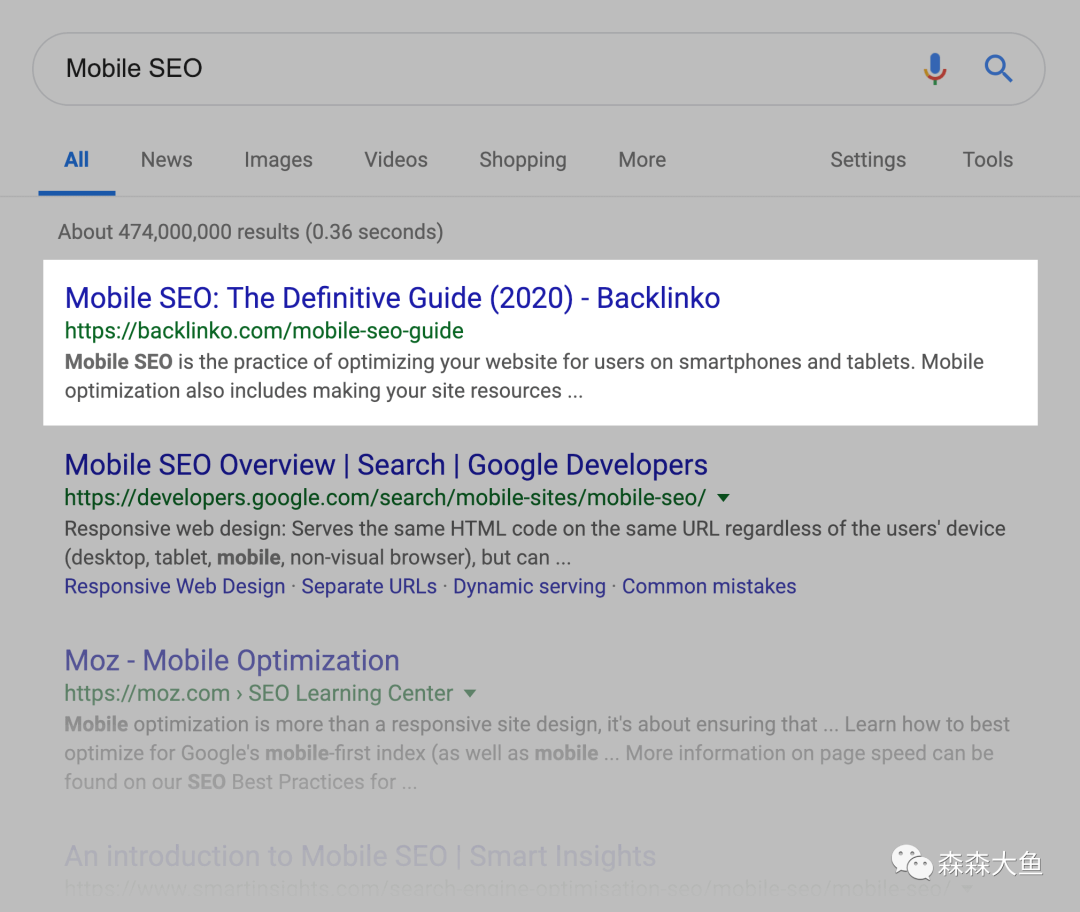Switch to the News tab
This screenshot has height=912, width=1080.
click(x=166, y=160)
